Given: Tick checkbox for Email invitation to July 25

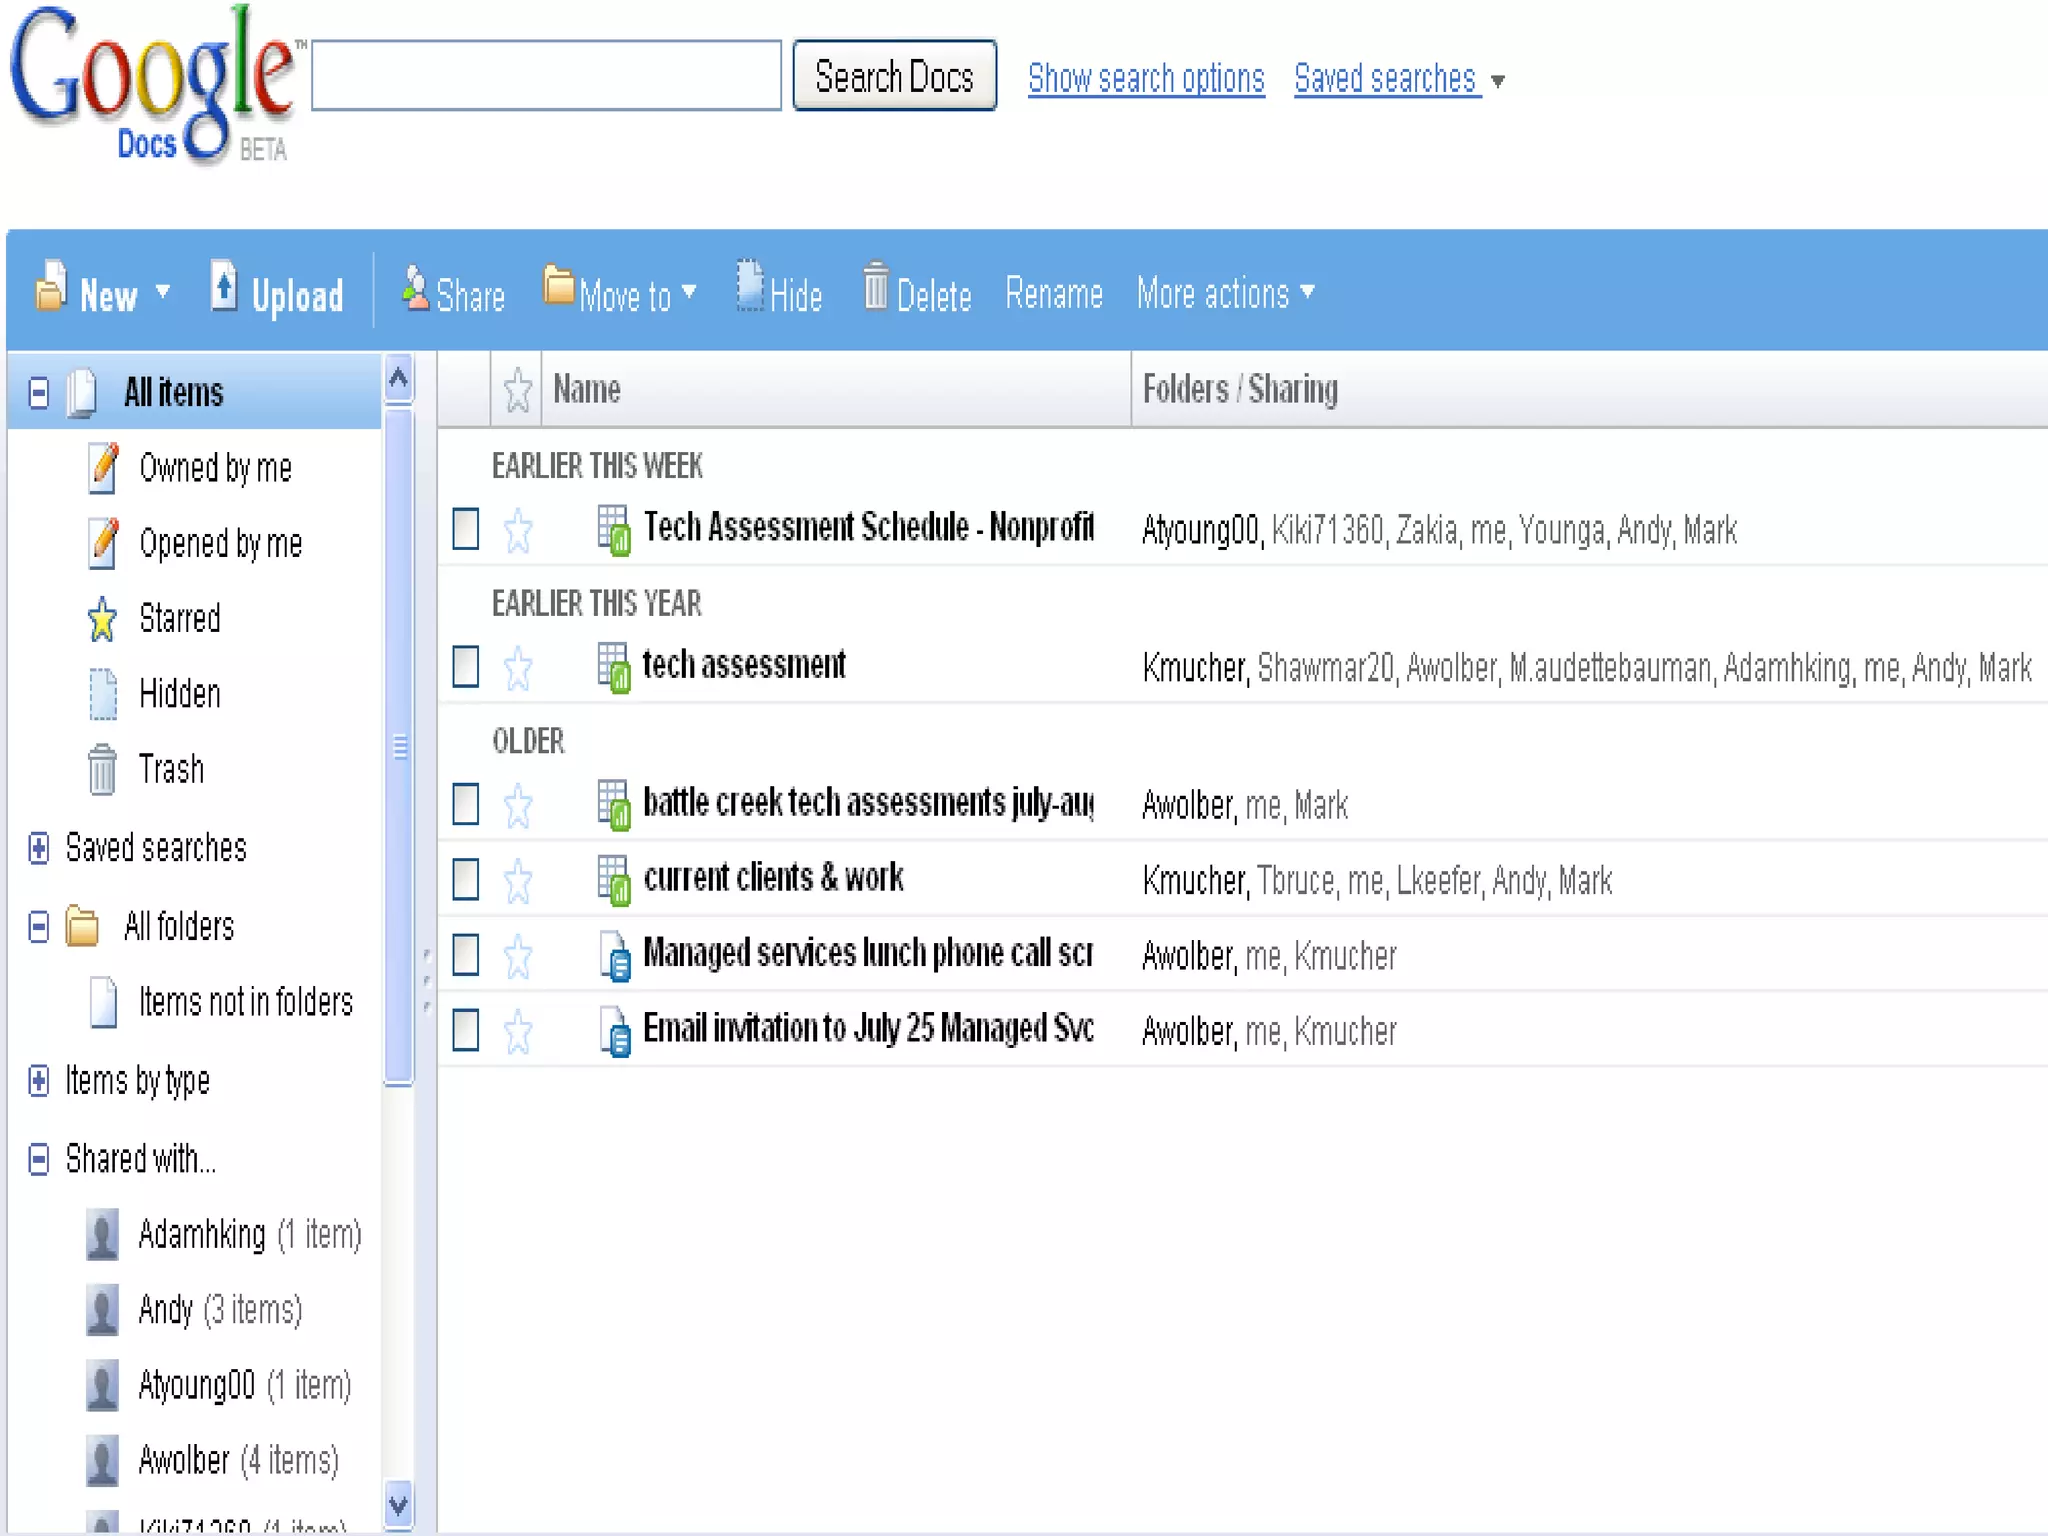Looking at the screenshot, I should pos(466,1030).
